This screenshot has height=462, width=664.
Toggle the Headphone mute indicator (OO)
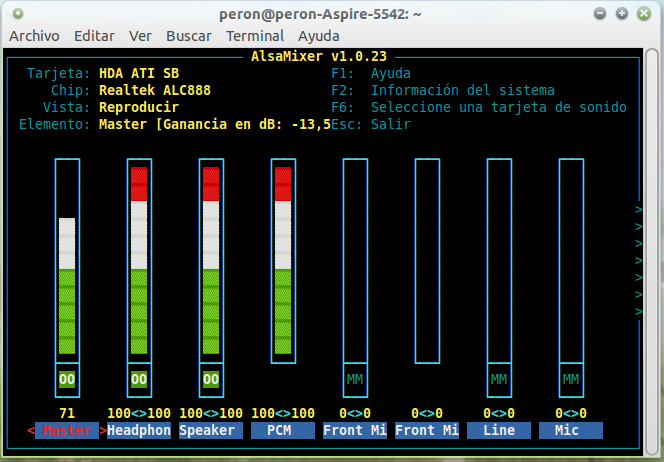[139, 379]
